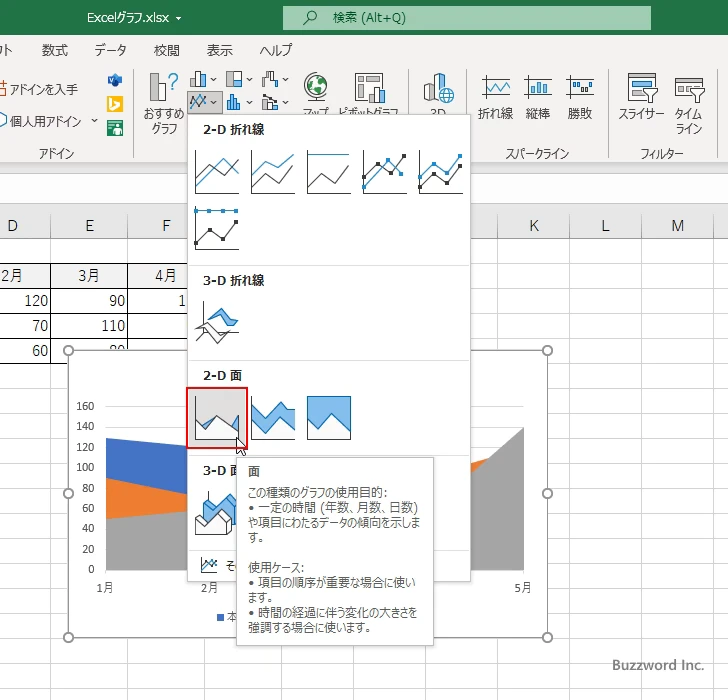The width and height of the screenshot is (728, 700).
Task: Select column header K
Action: [533, 226]
